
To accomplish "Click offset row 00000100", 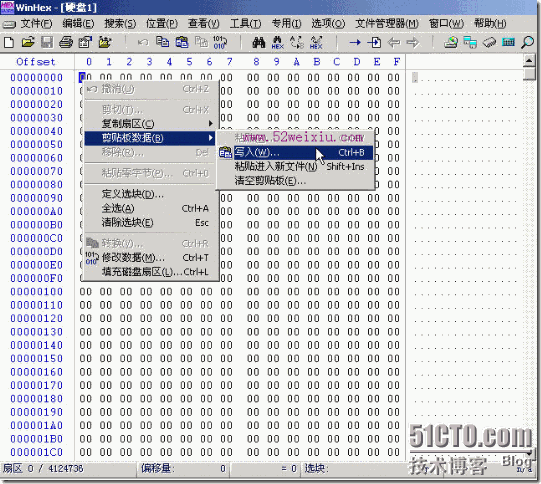I will [x=36, y=292].
